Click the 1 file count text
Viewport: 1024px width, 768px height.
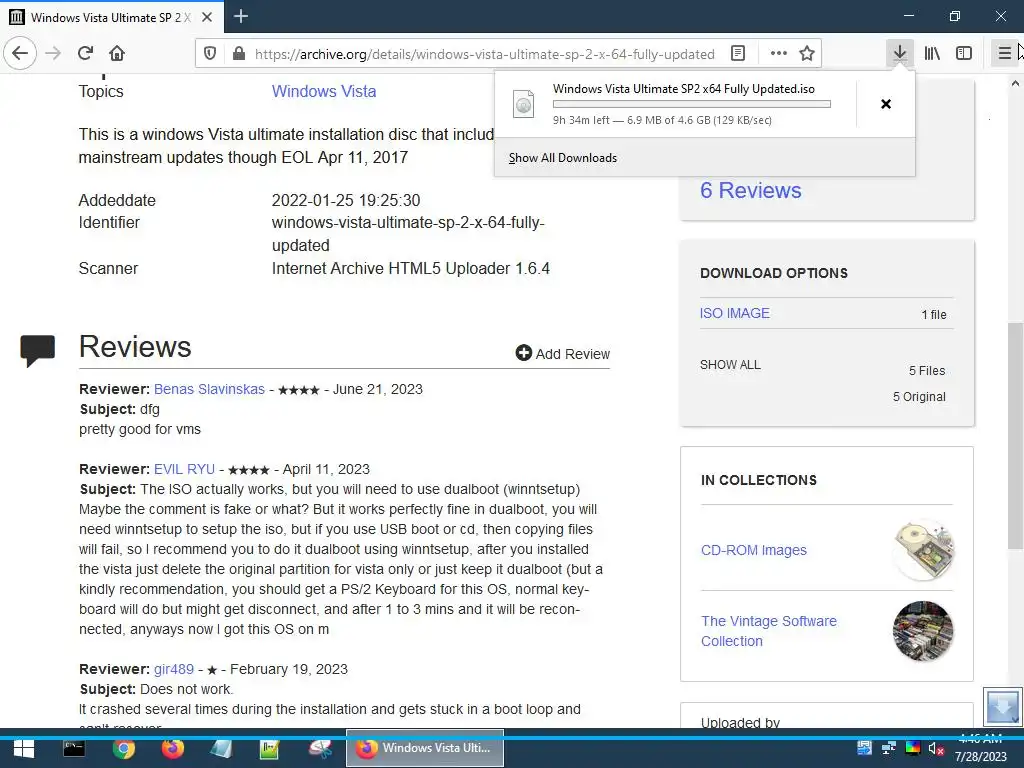pos(934,315)
